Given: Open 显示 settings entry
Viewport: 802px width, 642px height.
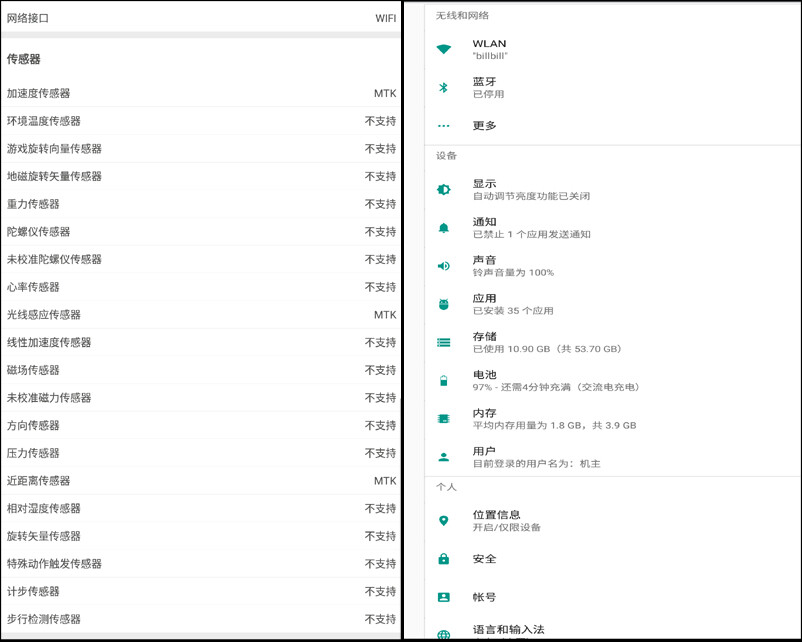Looking at the screenshot, I should pyautogui.click(x=612, y=189).
